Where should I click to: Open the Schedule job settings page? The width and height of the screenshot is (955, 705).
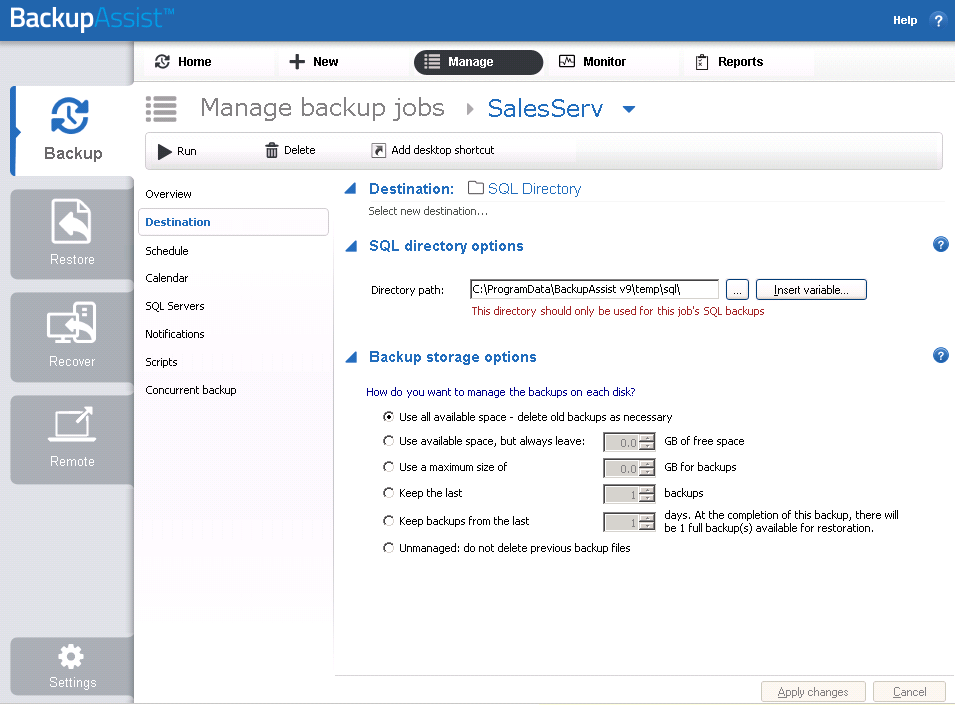click(x=167, y=251)
